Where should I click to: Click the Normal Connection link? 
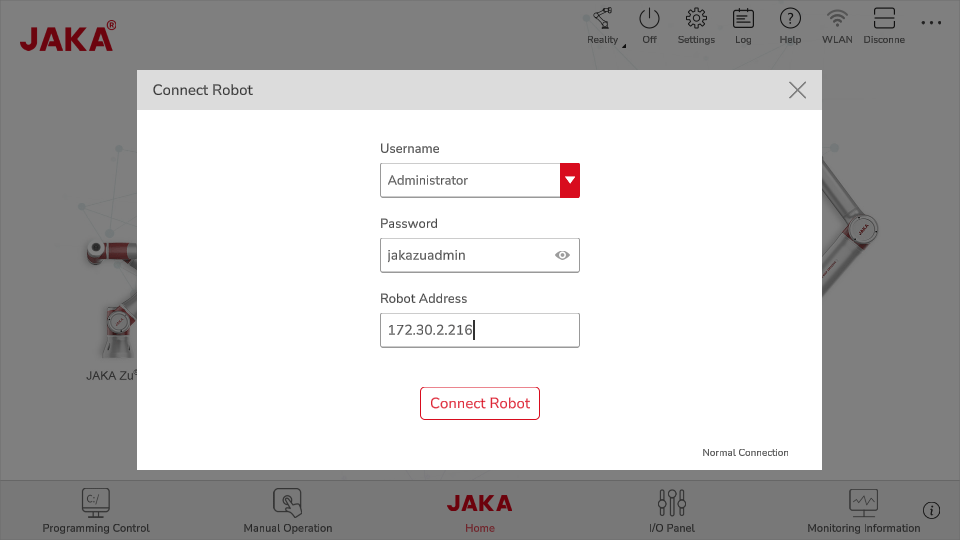[745, 452]
